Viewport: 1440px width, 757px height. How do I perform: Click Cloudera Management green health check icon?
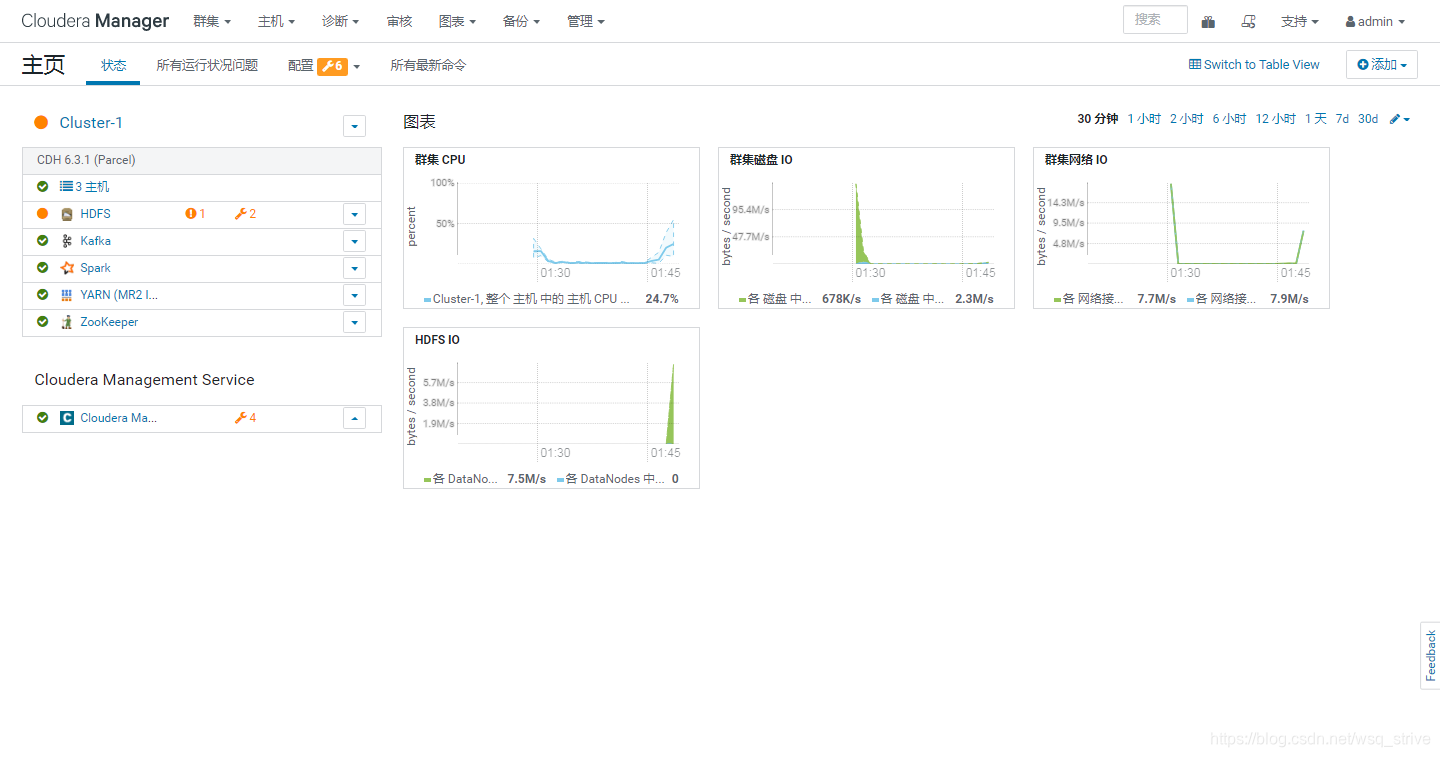pos(42,418)
